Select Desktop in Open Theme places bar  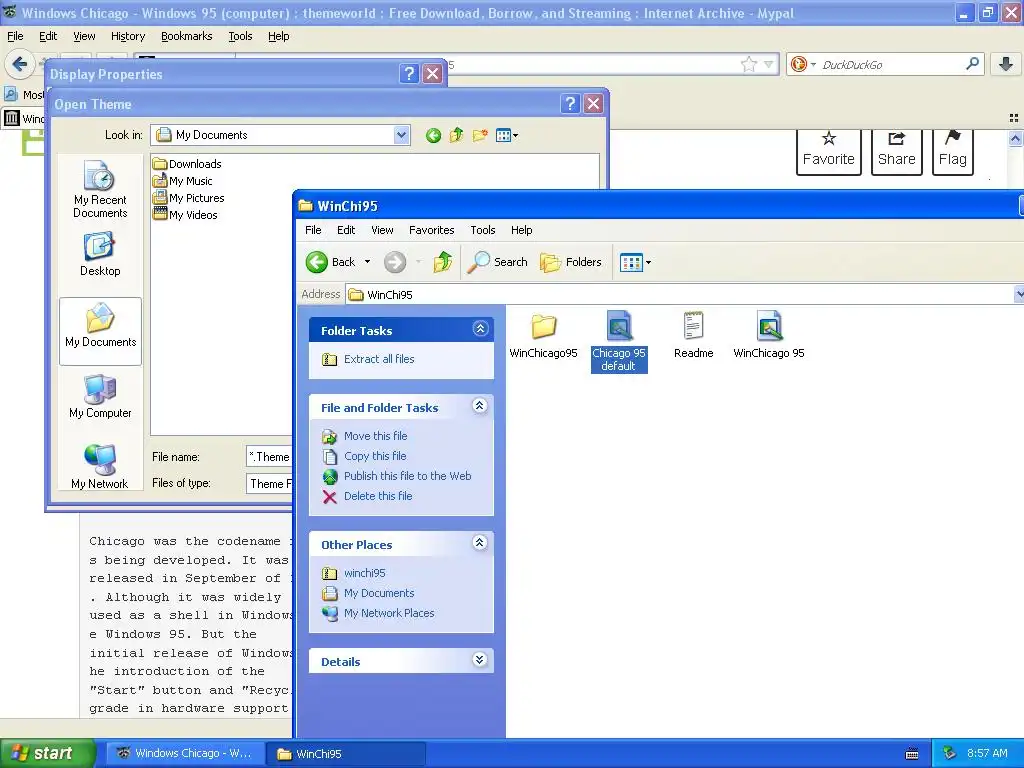(100, 255)
